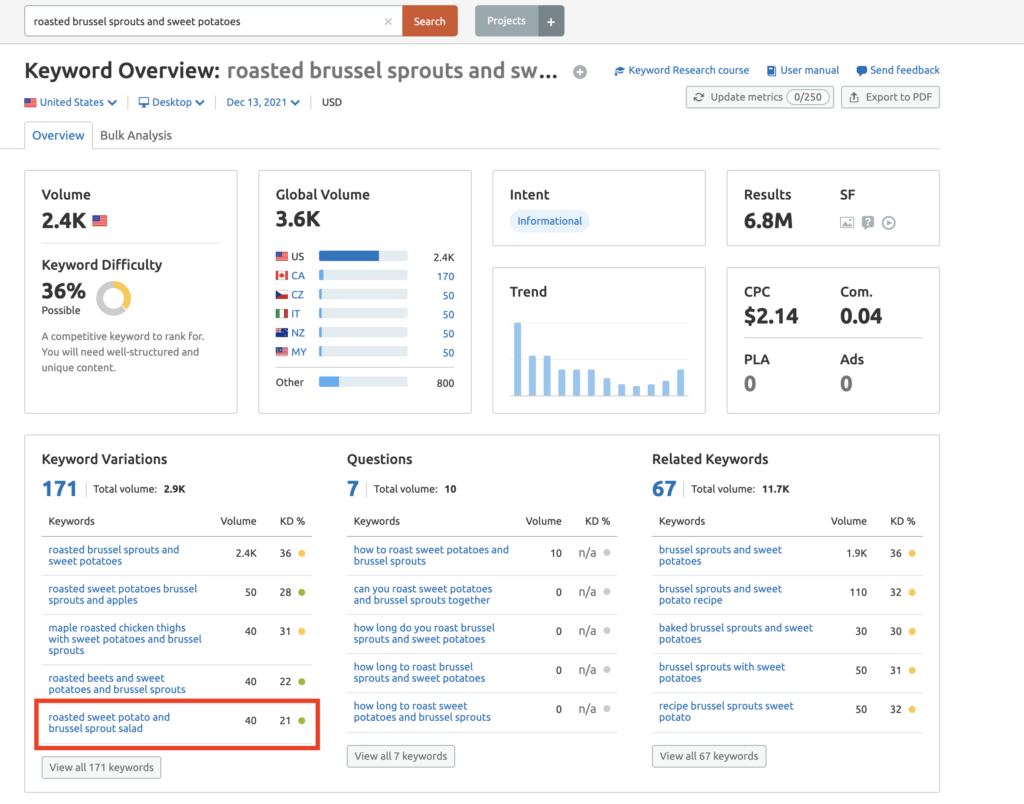1024x804 pixels.
Task: Click View all 7 keywords button
Action: 401,756
